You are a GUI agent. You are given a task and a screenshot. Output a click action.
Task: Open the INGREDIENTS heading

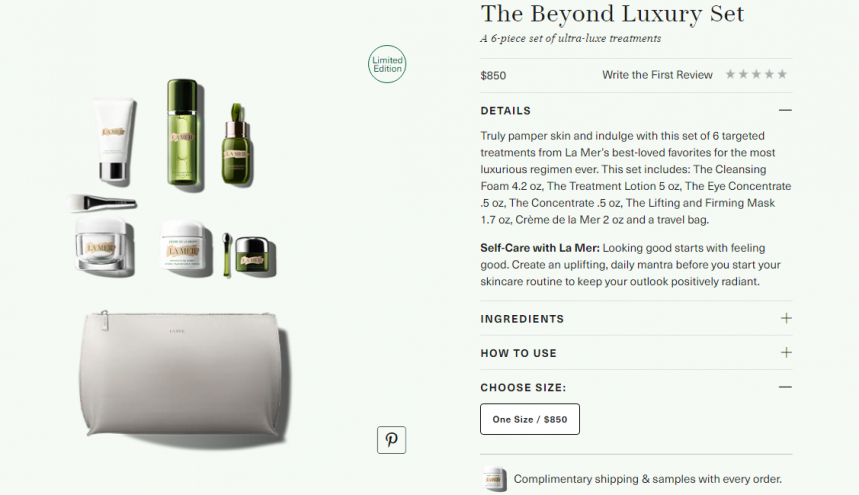click(x=522, y=319)
